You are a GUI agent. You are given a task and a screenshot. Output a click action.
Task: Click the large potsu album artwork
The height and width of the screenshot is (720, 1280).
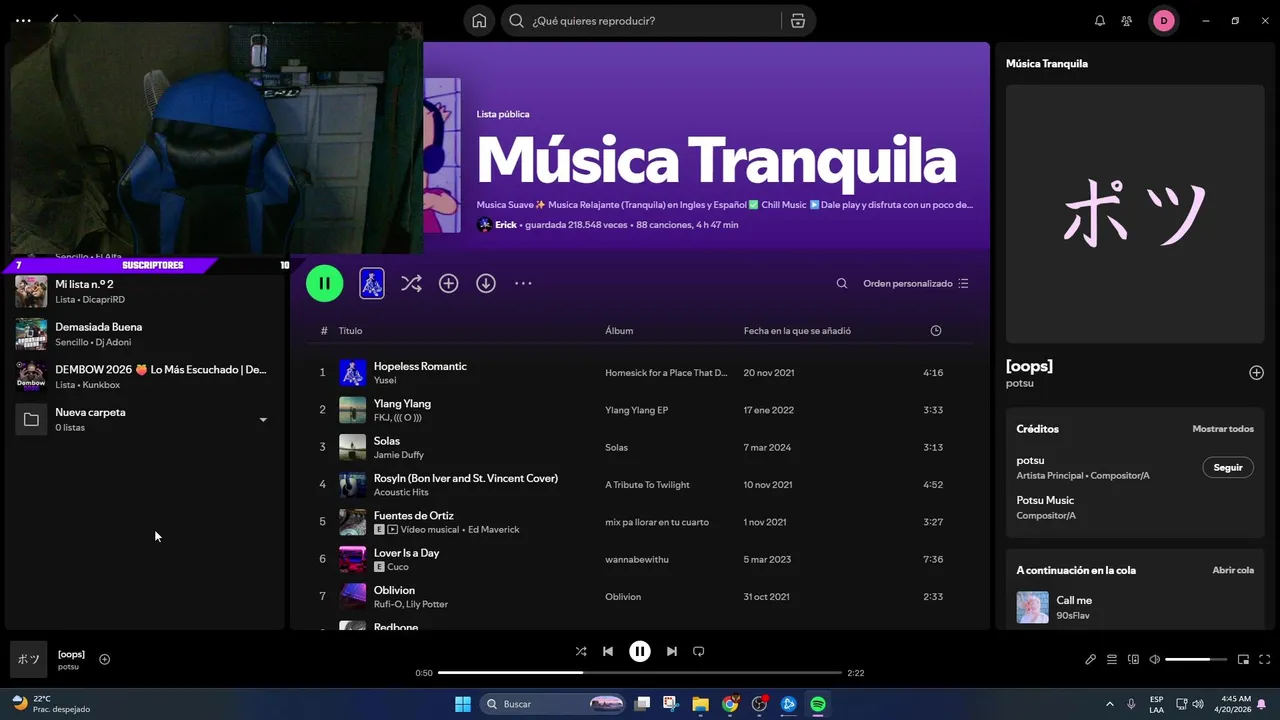pos(1135,214)
